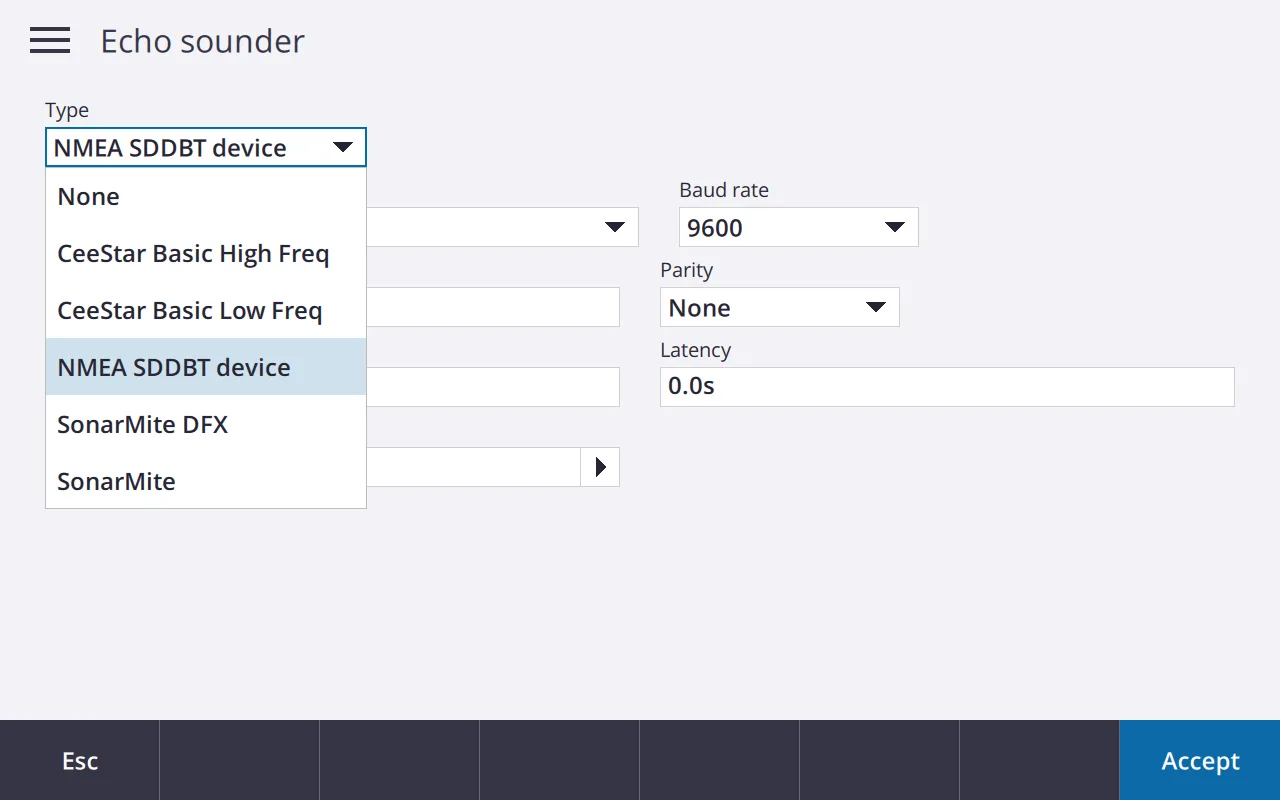Collapse the Type dropdown showing NMEA SDDBT device
Screen dimensions: 1280x800
click(x=206, y=147)
